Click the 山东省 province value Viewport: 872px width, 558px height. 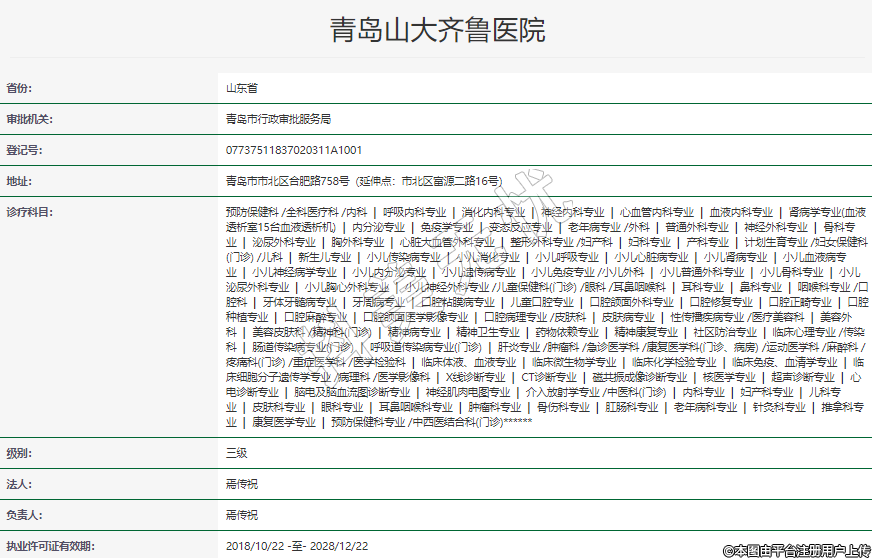click(242, 88)
